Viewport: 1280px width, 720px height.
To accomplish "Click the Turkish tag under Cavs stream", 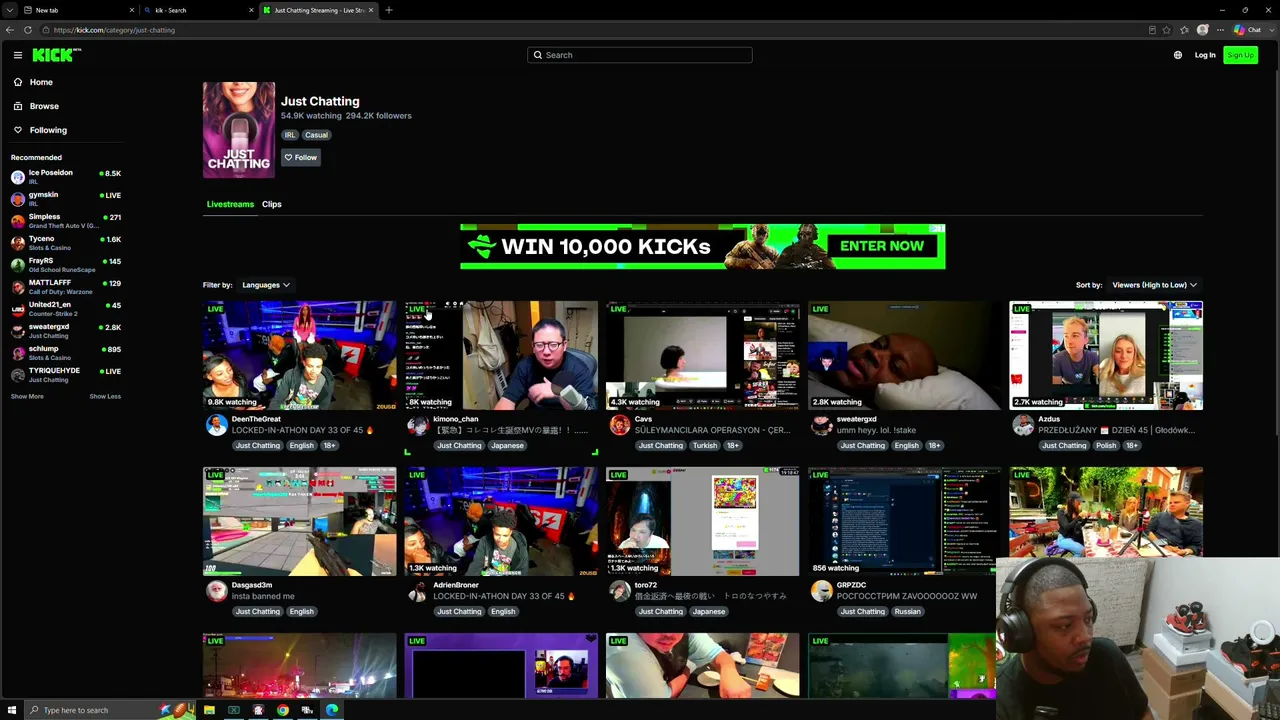I will point(705,446).
